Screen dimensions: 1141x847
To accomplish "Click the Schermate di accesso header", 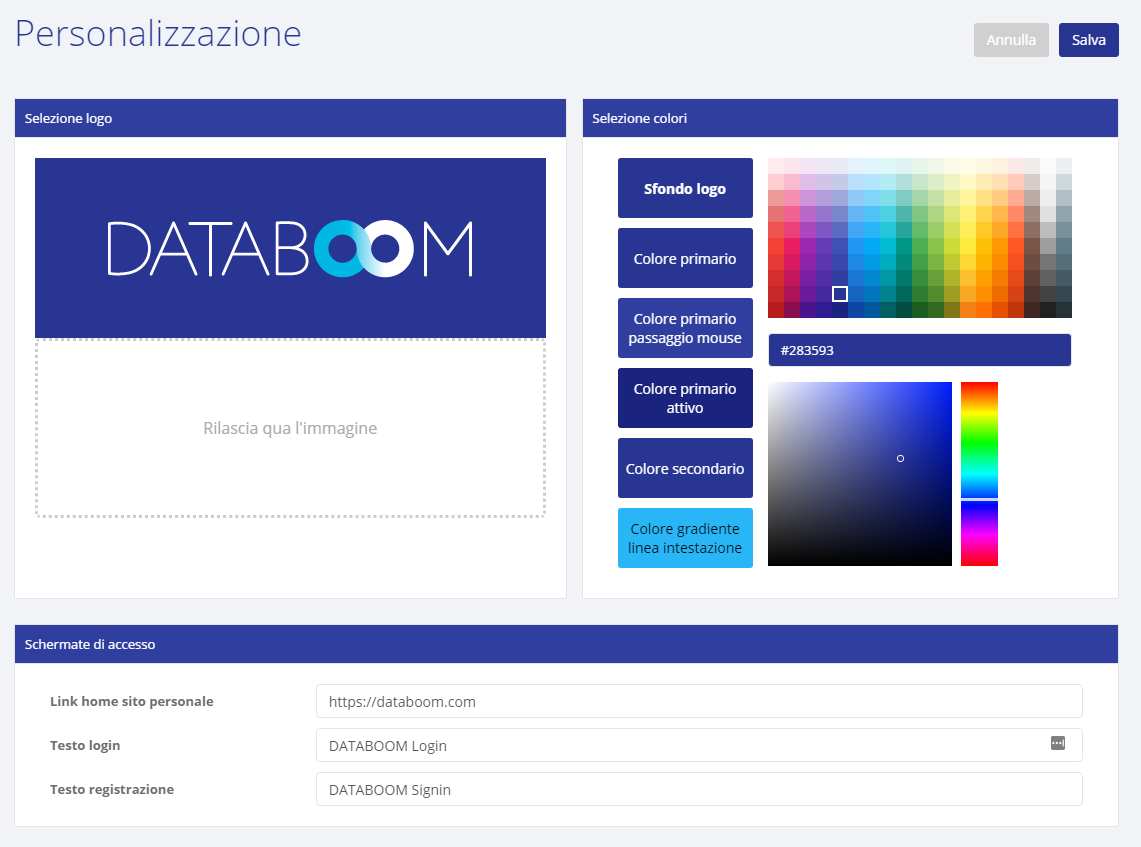I will (x=566, y=644).
